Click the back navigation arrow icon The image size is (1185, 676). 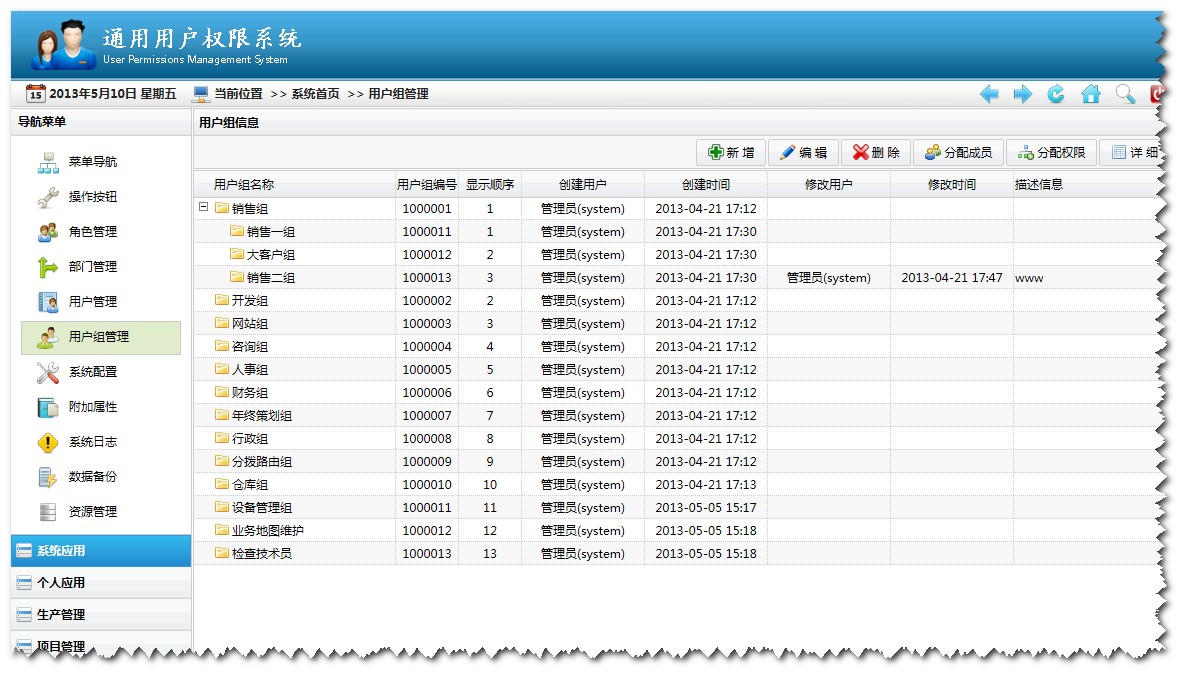coord(989,93)
